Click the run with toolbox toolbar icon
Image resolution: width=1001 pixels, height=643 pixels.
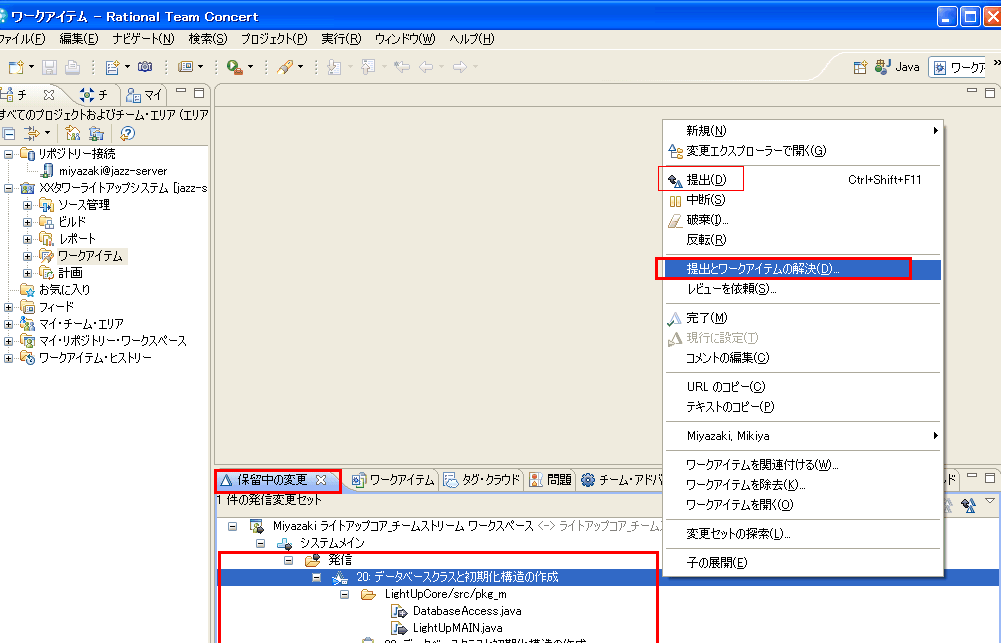click(234, 67)
